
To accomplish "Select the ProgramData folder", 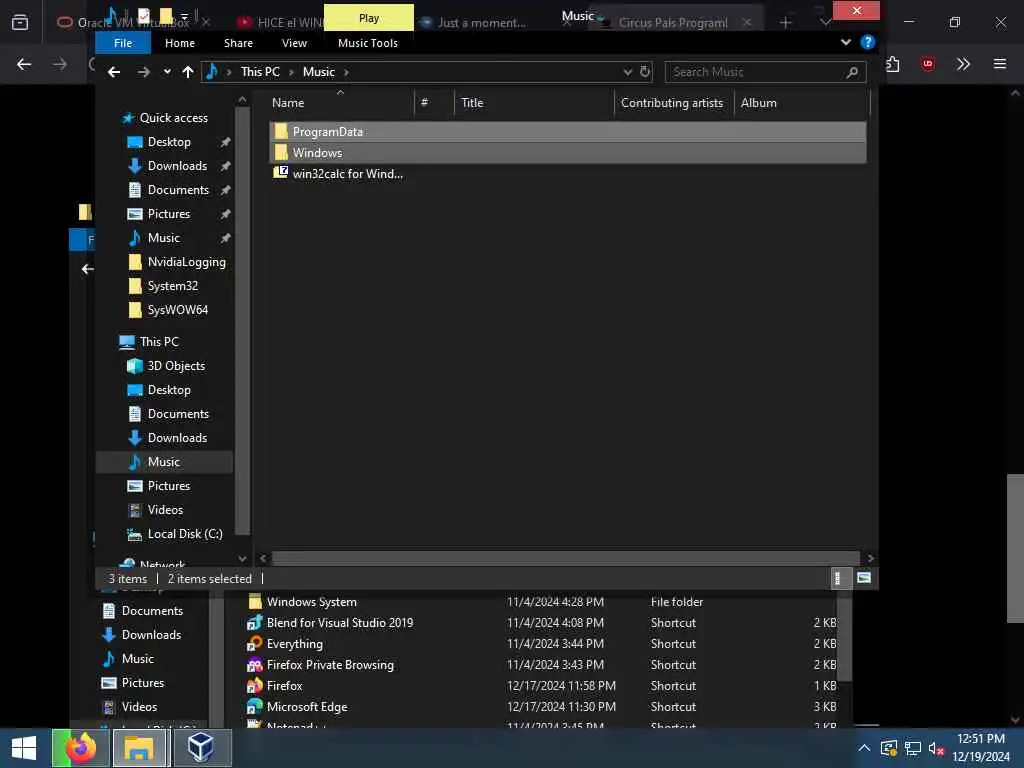I will coord(568,132).
